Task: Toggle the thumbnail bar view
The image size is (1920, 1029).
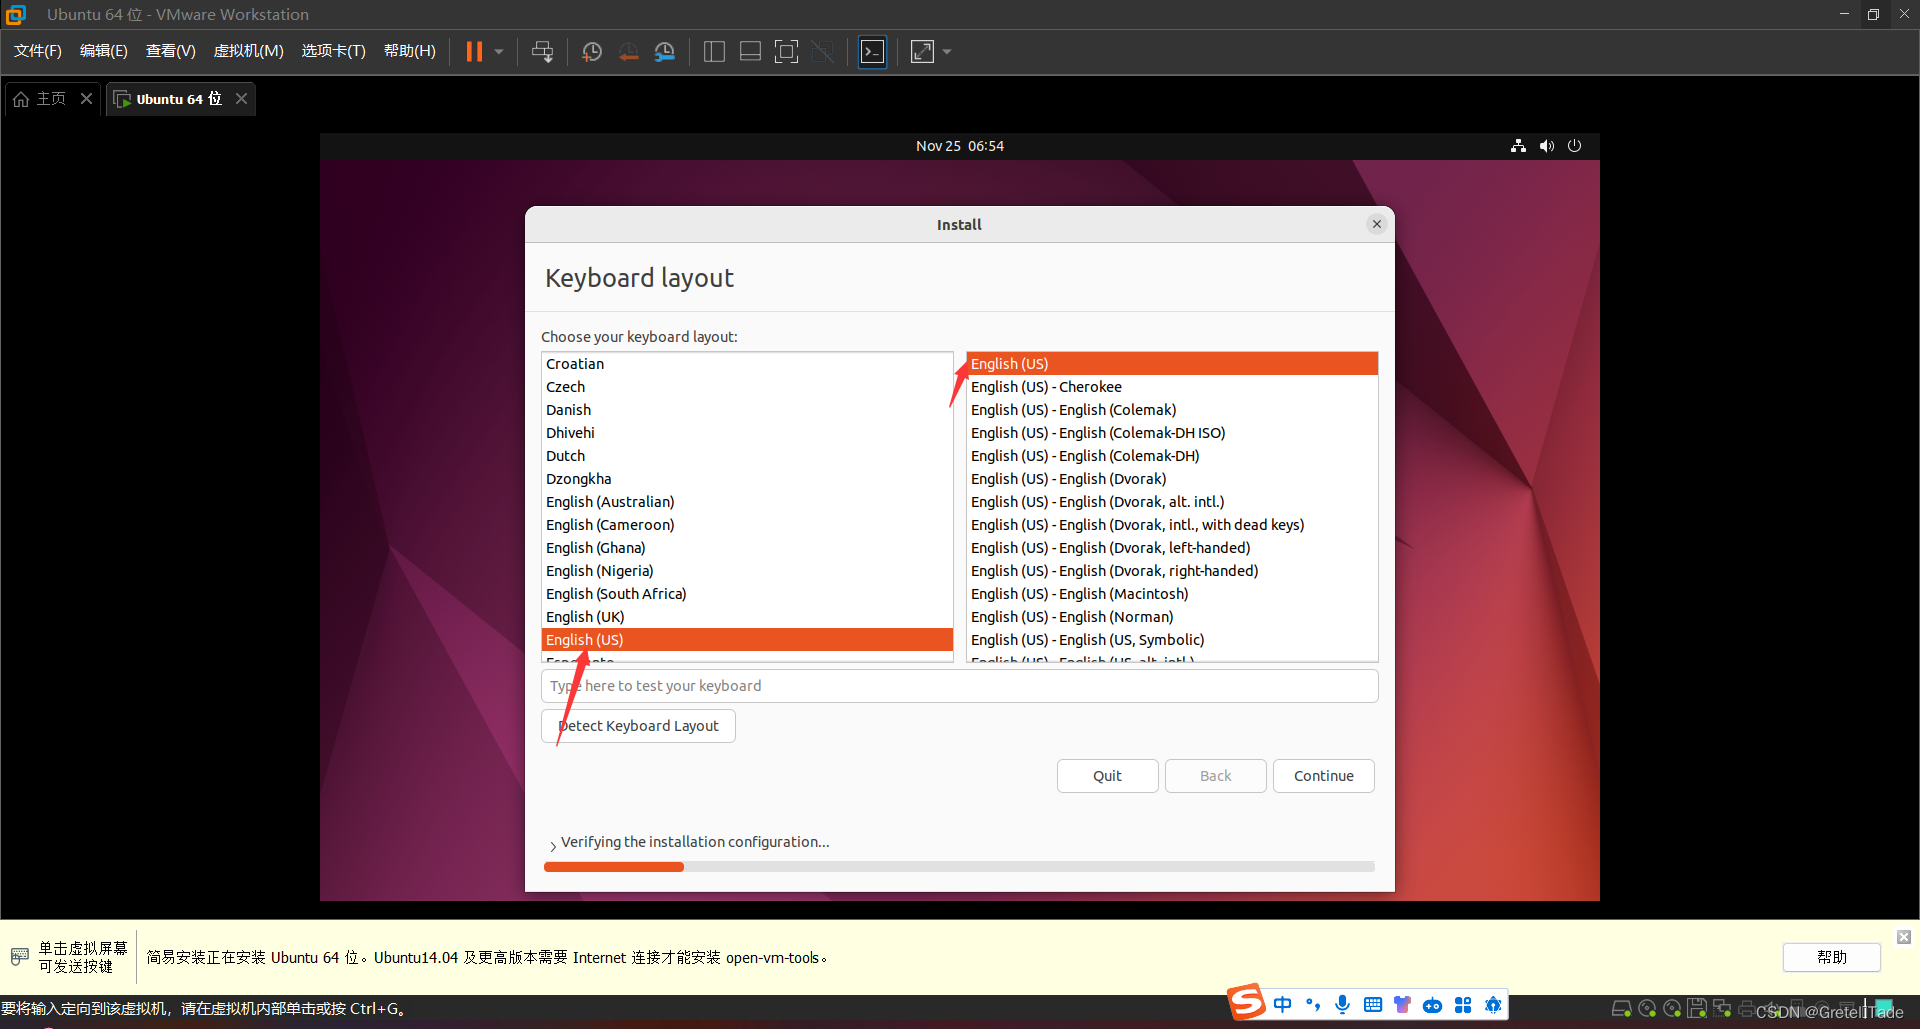Action: 750,52
